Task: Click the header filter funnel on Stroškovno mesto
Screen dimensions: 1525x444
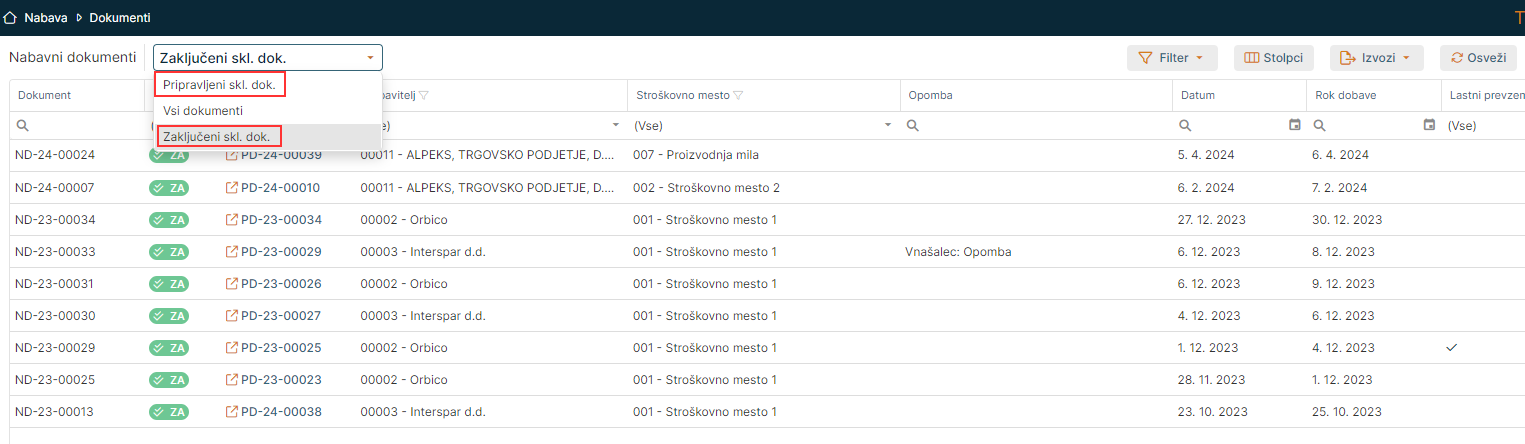Action: (x=739, y=96)
